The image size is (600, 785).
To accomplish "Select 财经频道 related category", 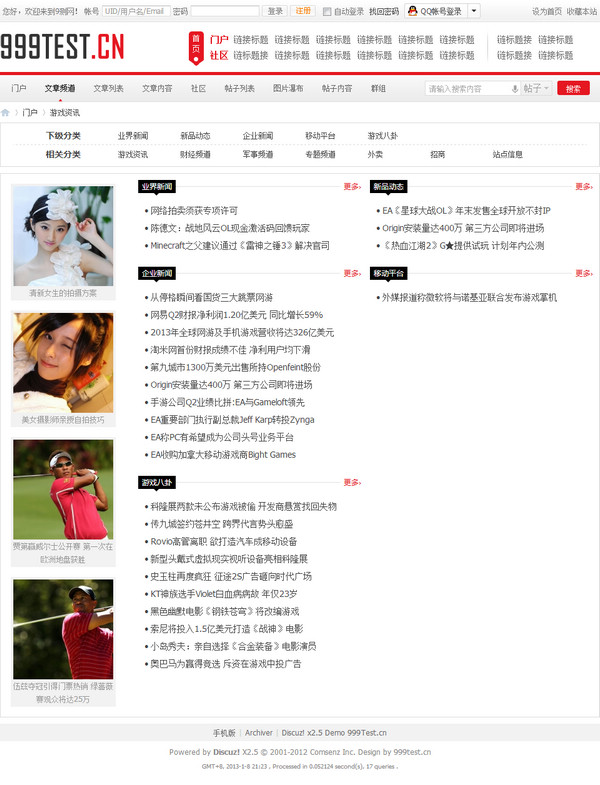I will click(x=195, y=155).
